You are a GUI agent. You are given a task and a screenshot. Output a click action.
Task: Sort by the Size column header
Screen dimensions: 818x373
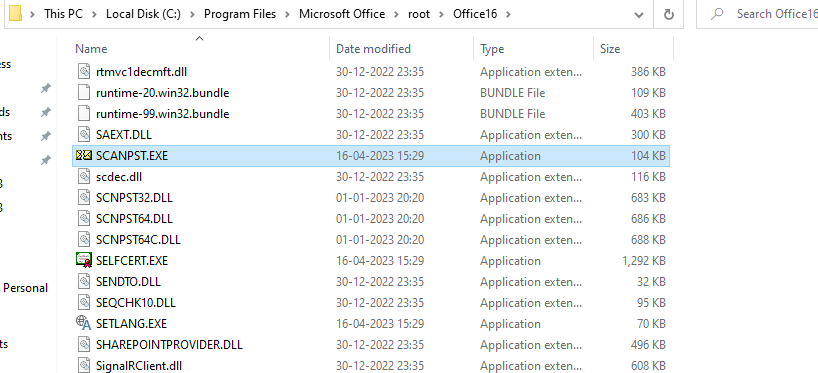(610, 49)
